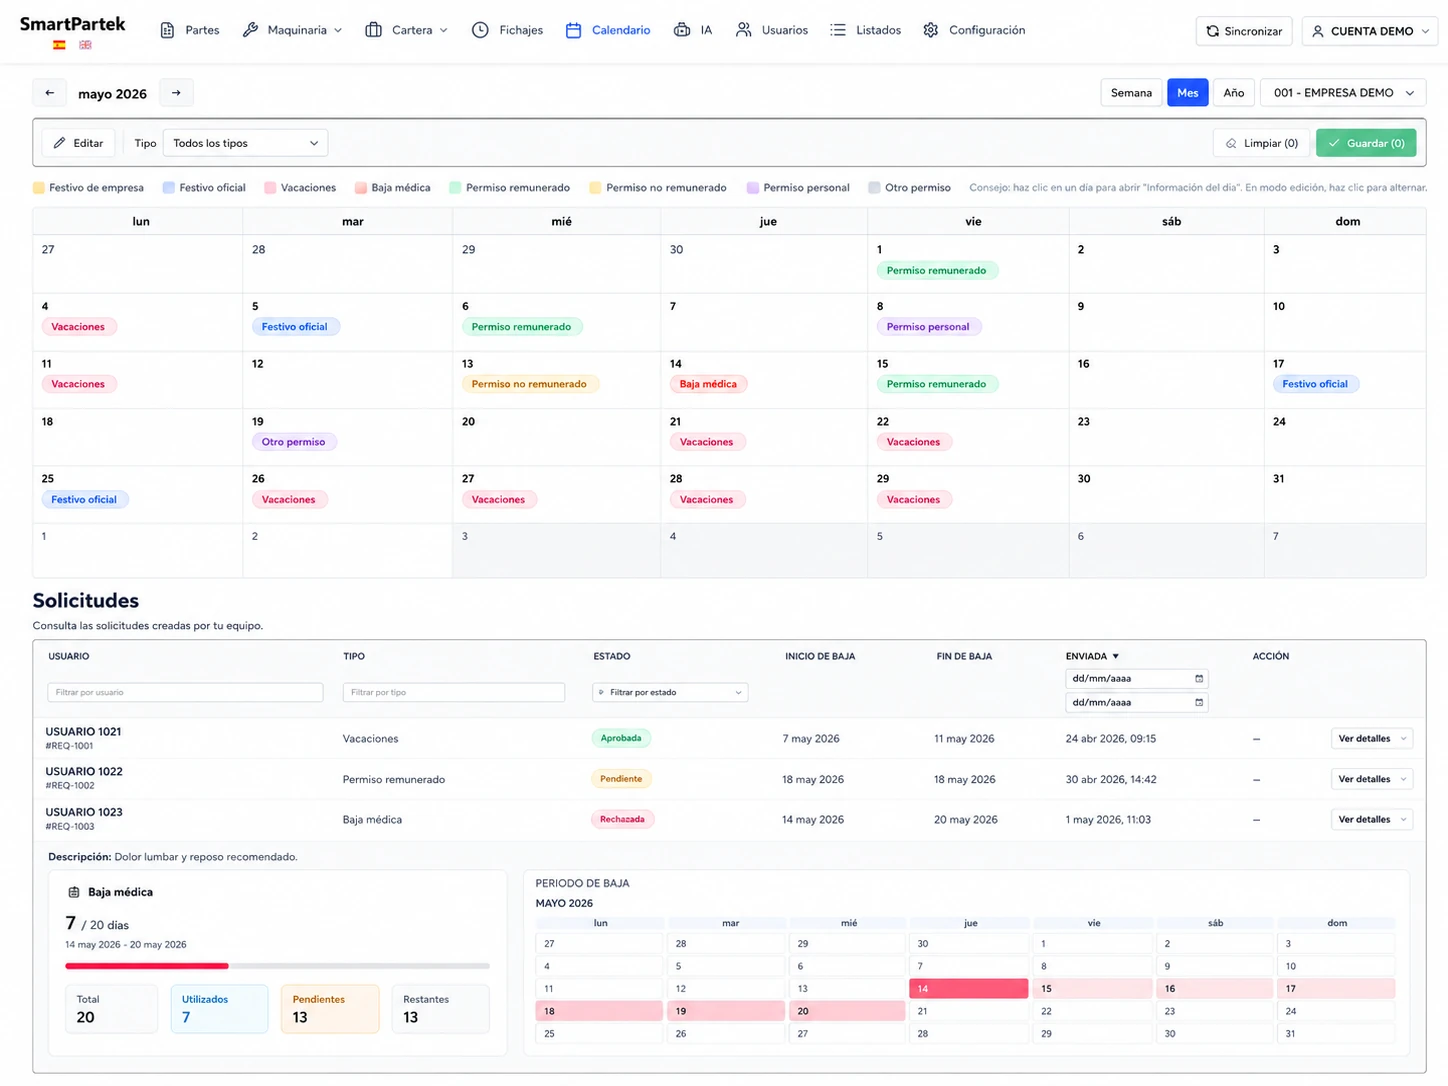This screenshot has width=1448, height=1086.
Task: Click Otro permiso event on day 19
Action: 294,442
